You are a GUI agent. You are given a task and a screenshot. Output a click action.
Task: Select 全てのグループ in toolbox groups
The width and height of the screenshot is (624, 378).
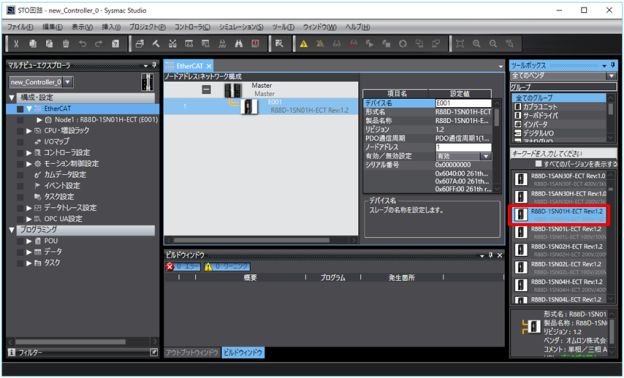pyautogui.click(x=559, y=97)
